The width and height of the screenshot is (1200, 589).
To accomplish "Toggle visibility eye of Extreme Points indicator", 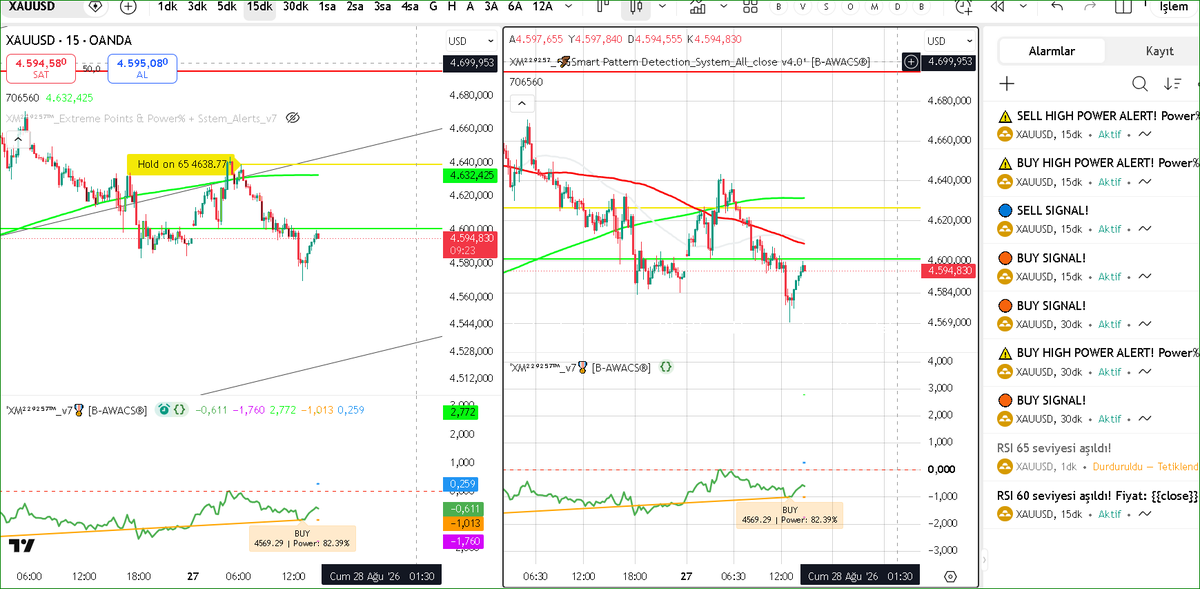I will click(292, 117).
